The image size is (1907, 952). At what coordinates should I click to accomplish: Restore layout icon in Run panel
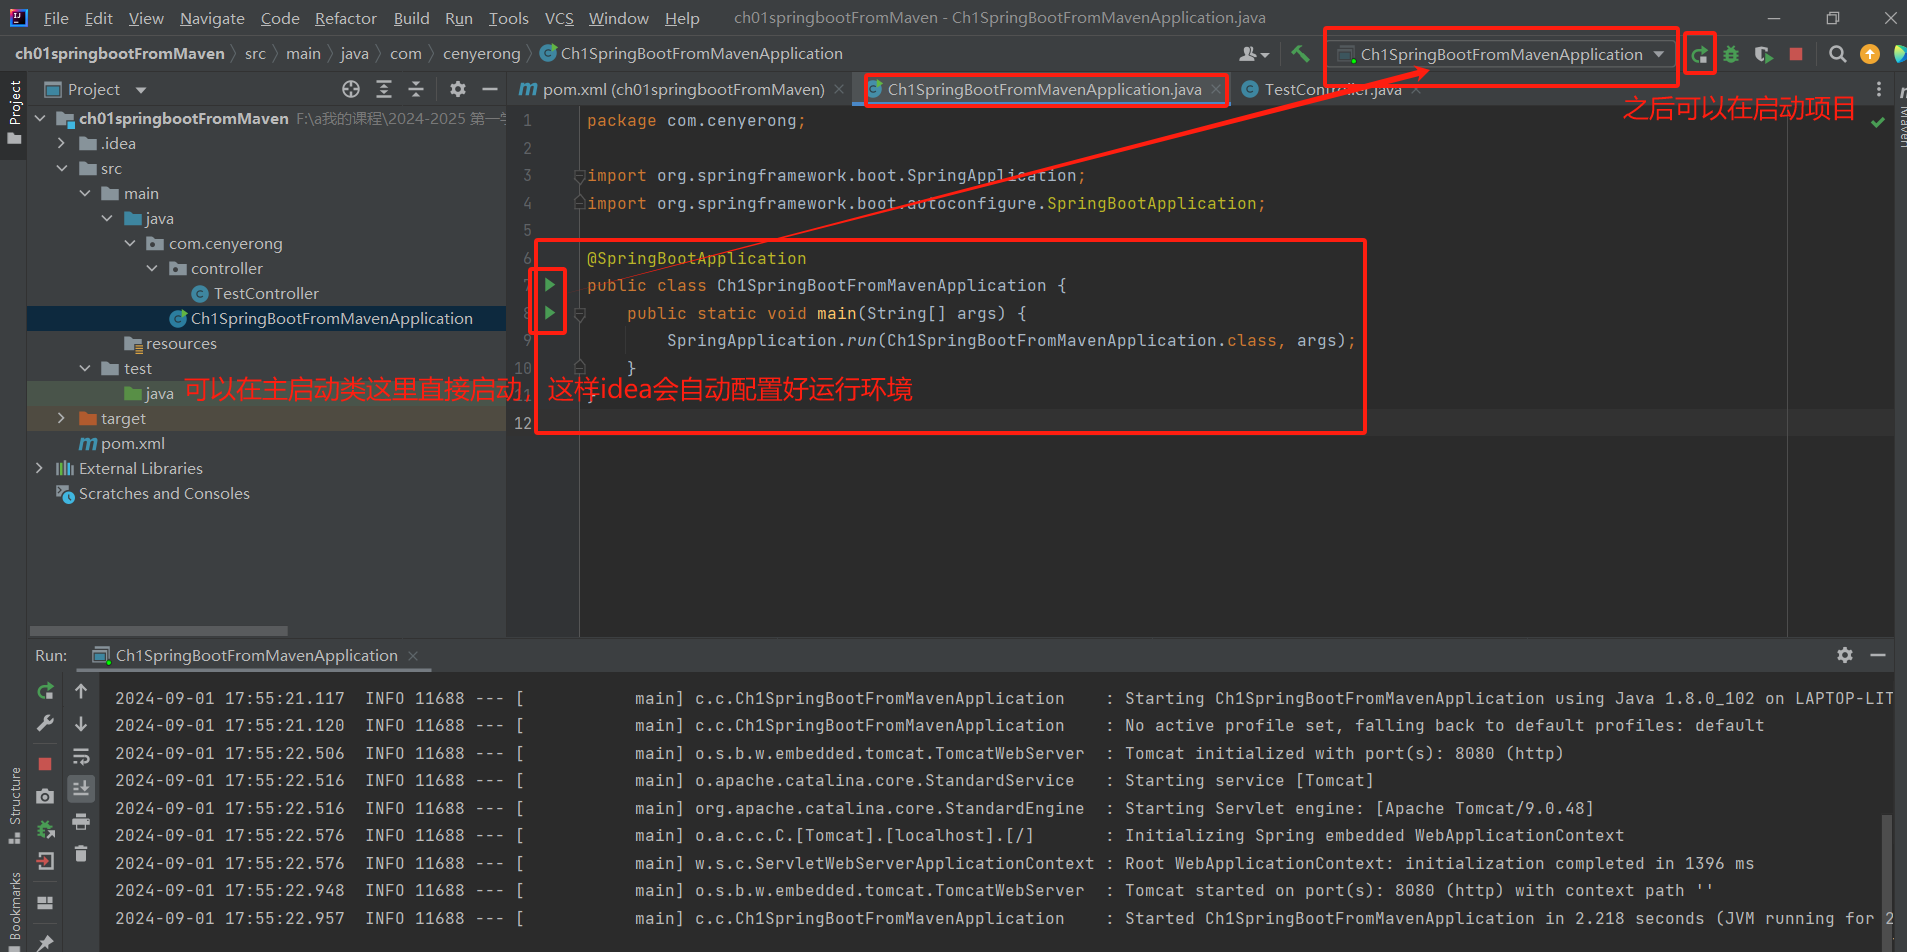[45, 902]
